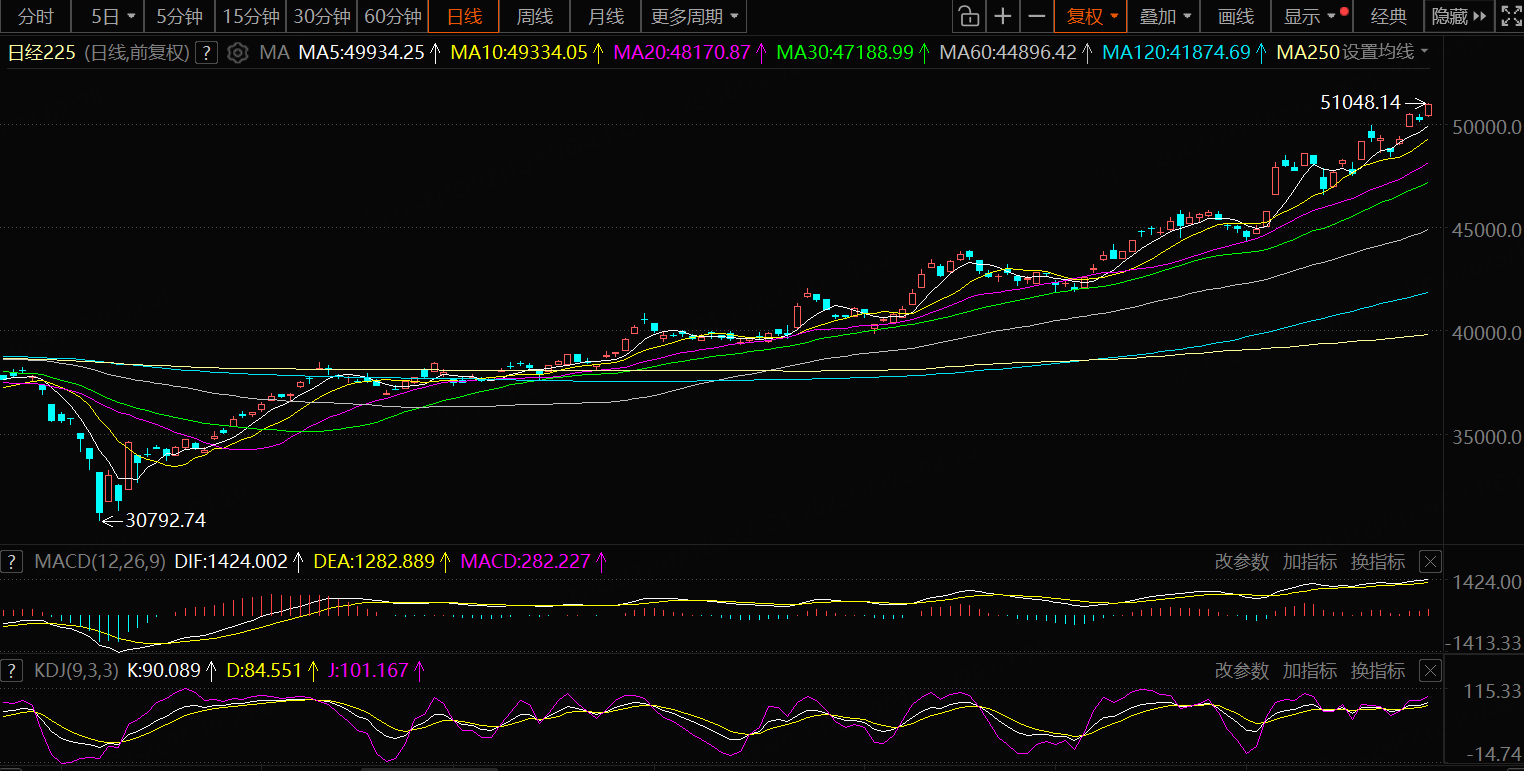Click the KDJ help question mark icon

click(x=12, y=671)
